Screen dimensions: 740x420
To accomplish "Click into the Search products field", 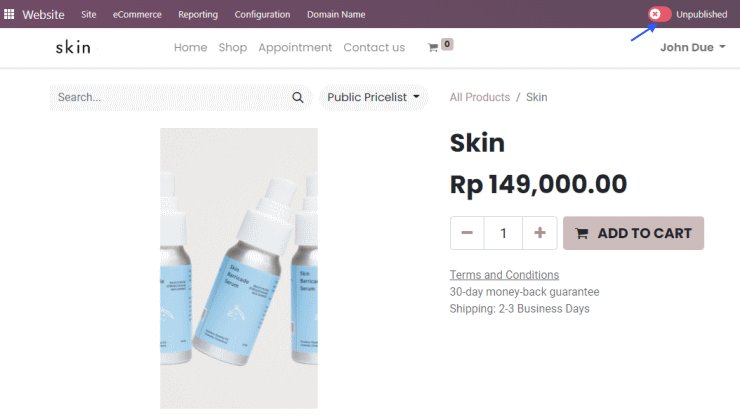I will (172, 98).
